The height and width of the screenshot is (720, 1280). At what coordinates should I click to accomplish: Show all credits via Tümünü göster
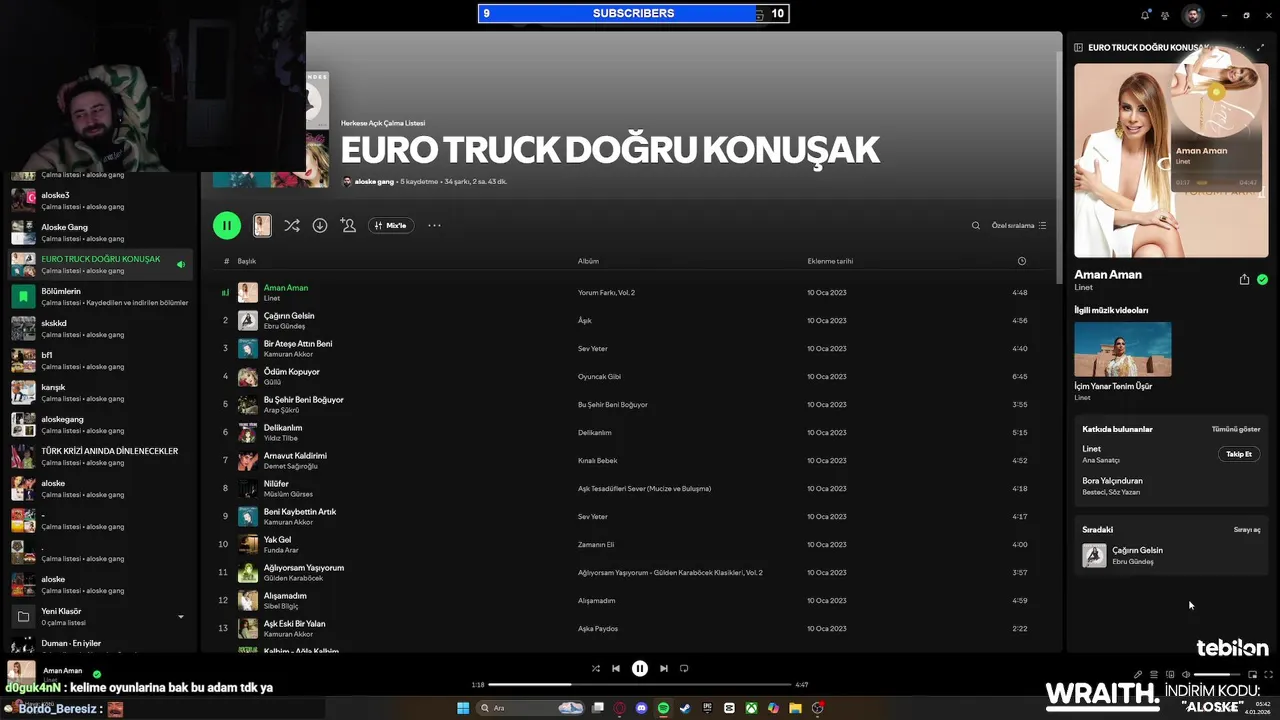1236,429
